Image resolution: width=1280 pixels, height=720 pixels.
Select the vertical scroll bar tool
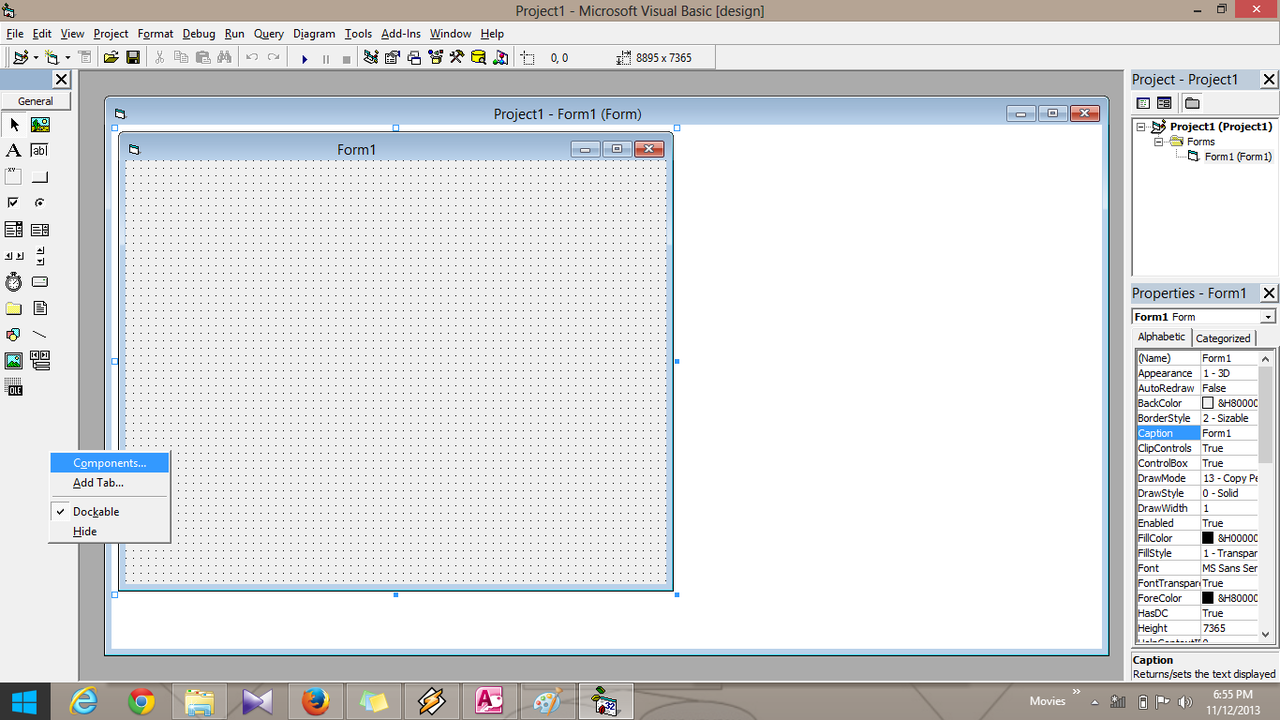point(40,256)
